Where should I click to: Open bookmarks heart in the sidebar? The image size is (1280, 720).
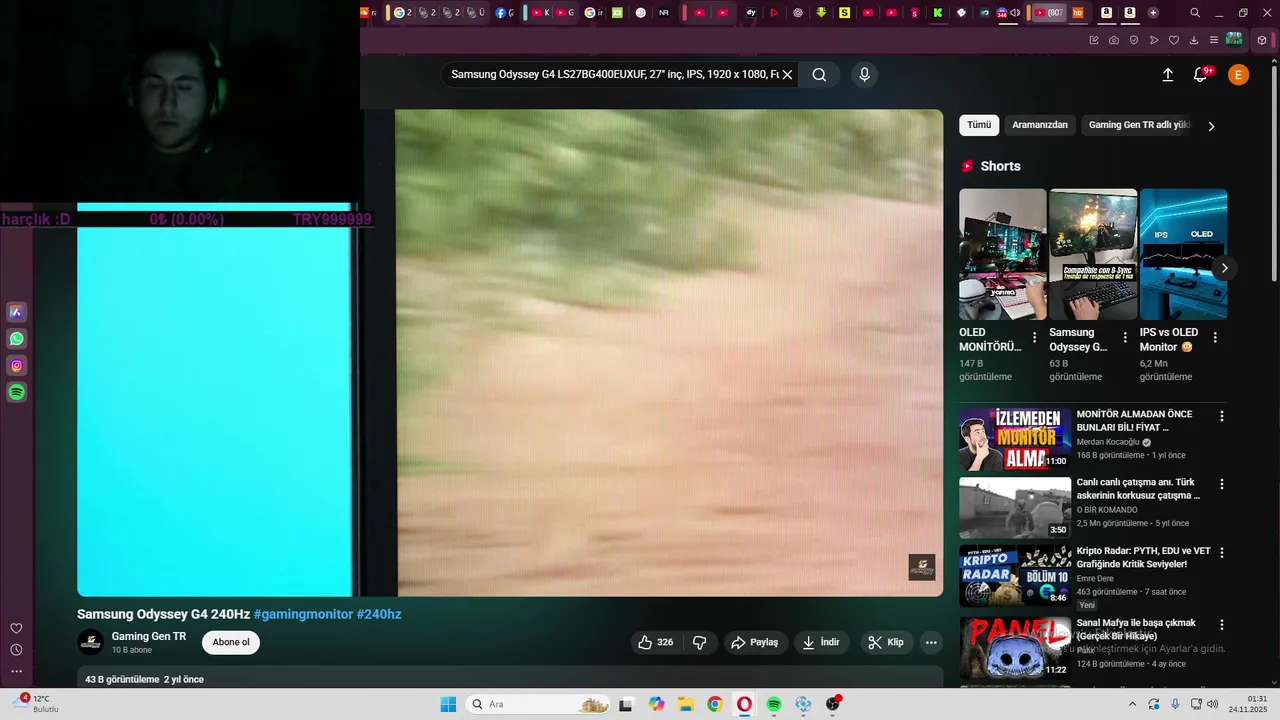coord(16,628)
